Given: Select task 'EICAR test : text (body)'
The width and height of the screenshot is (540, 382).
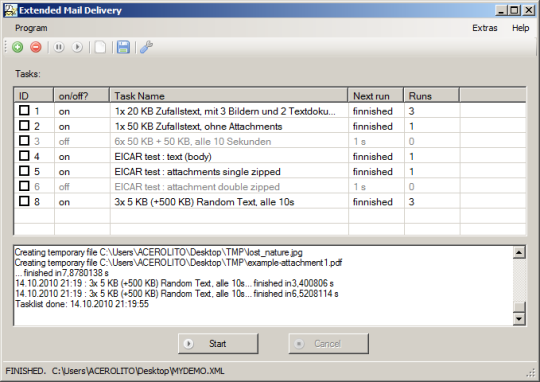Looking at the screenshot, I should 163,157.
